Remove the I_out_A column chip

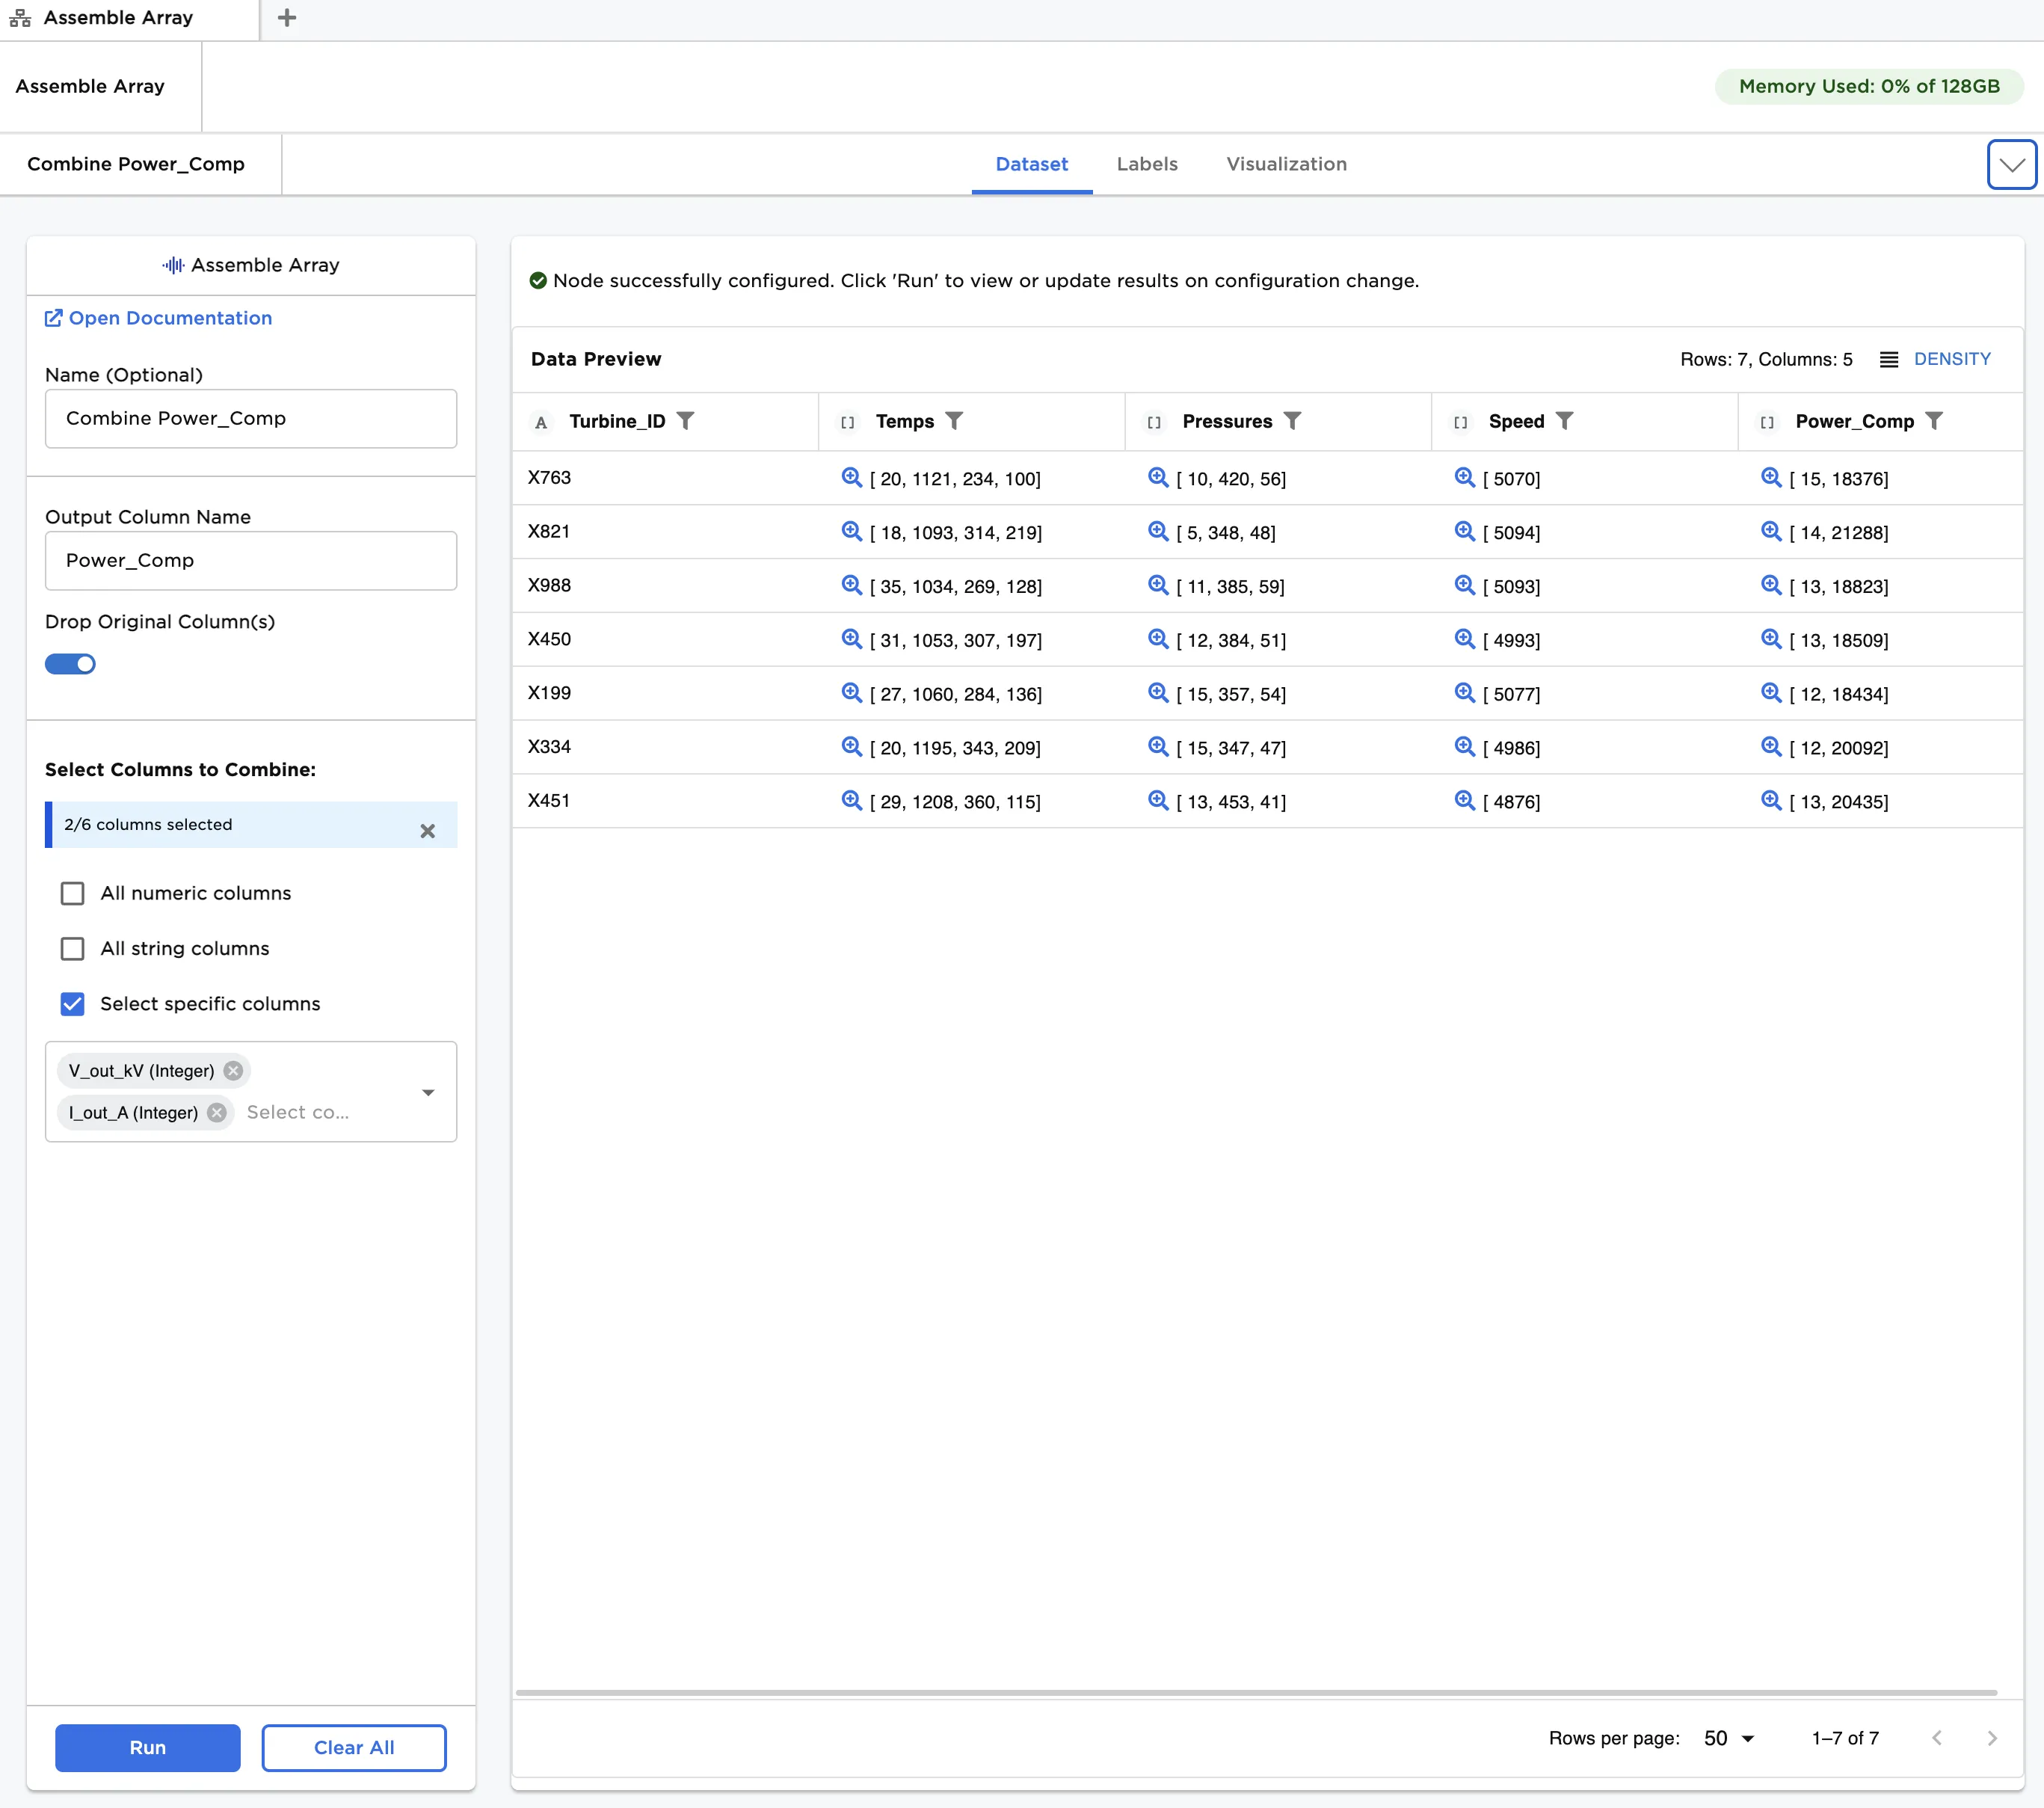217,1113
